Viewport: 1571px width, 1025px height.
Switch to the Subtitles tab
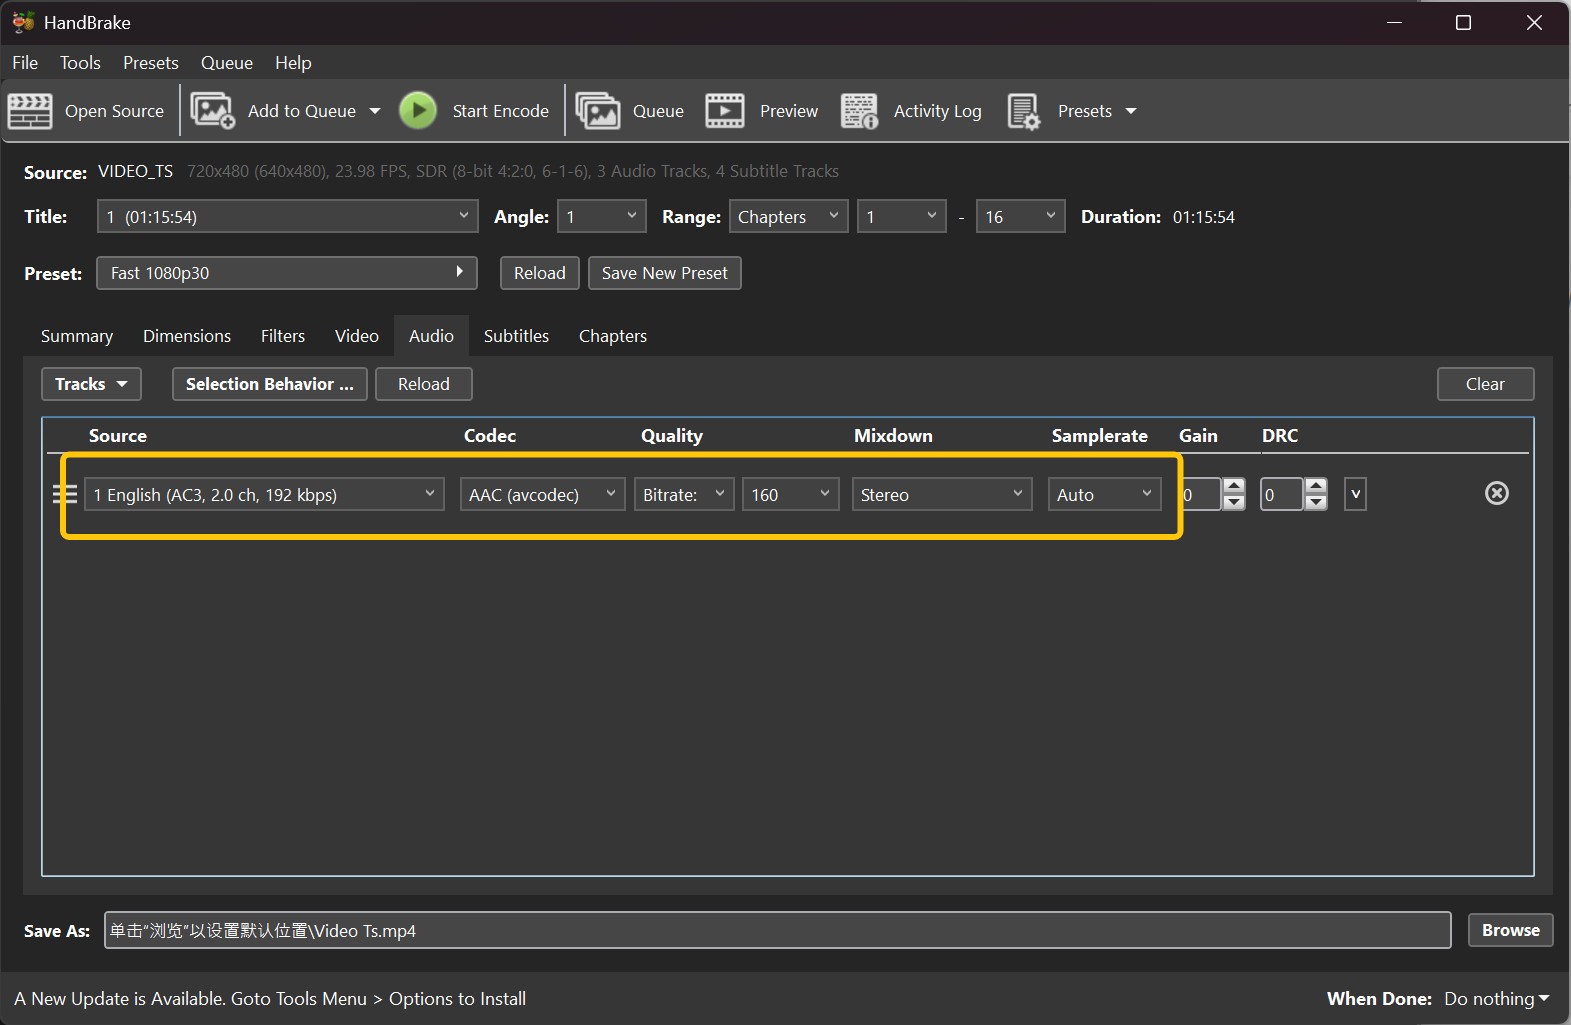pos(516,336)
